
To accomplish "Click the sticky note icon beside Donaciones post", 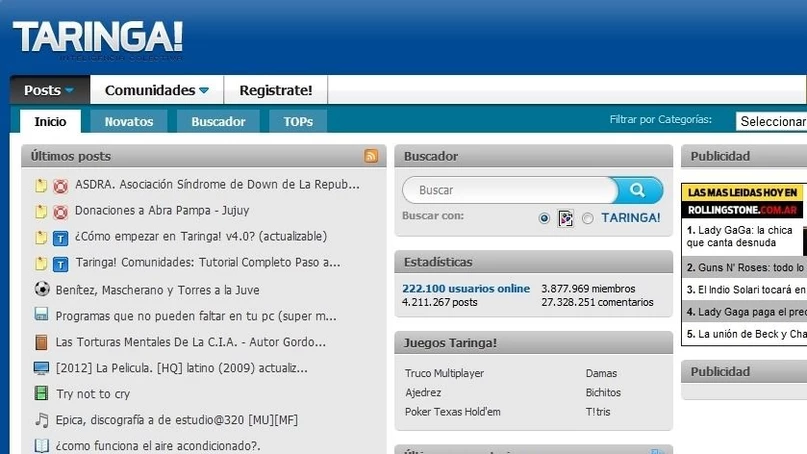I will pos(41,211).
